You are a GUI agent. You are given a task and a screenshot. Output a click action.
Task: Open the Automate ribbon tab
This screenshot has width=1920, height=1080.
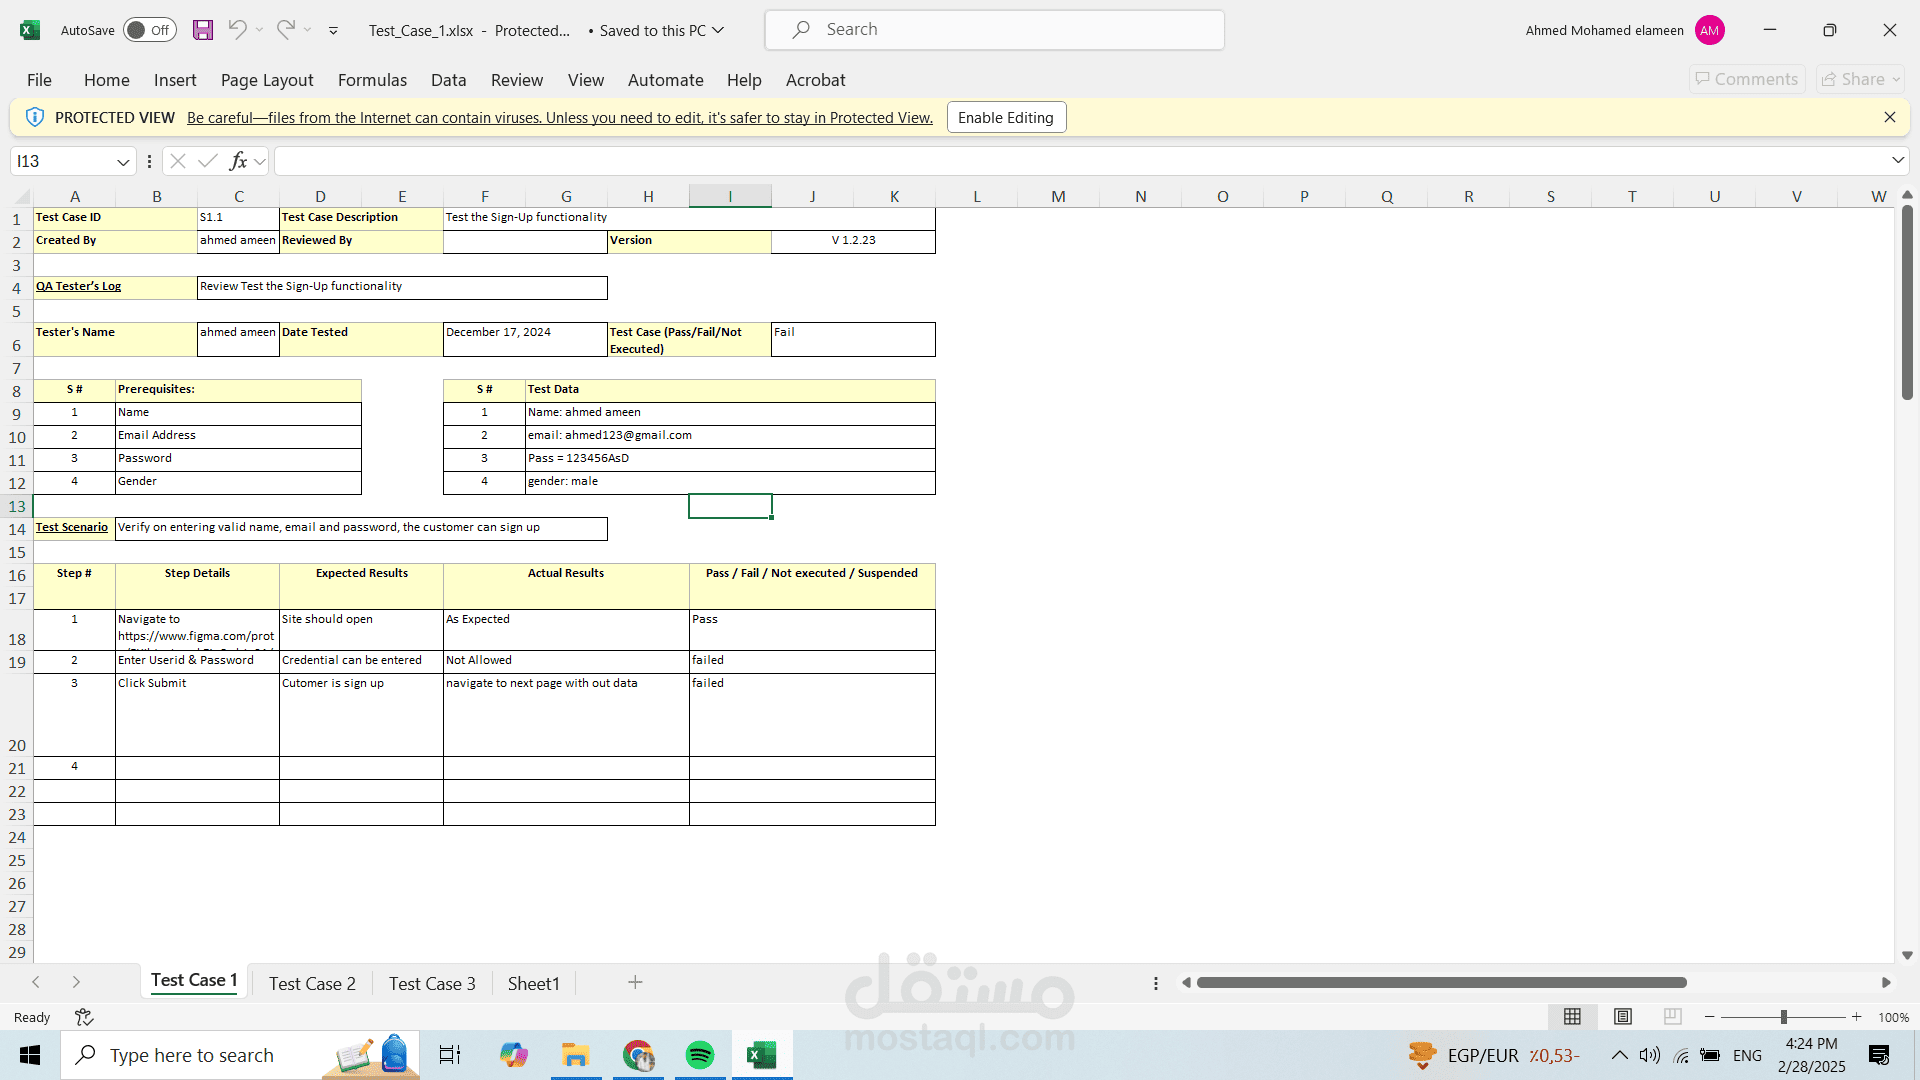665,80
